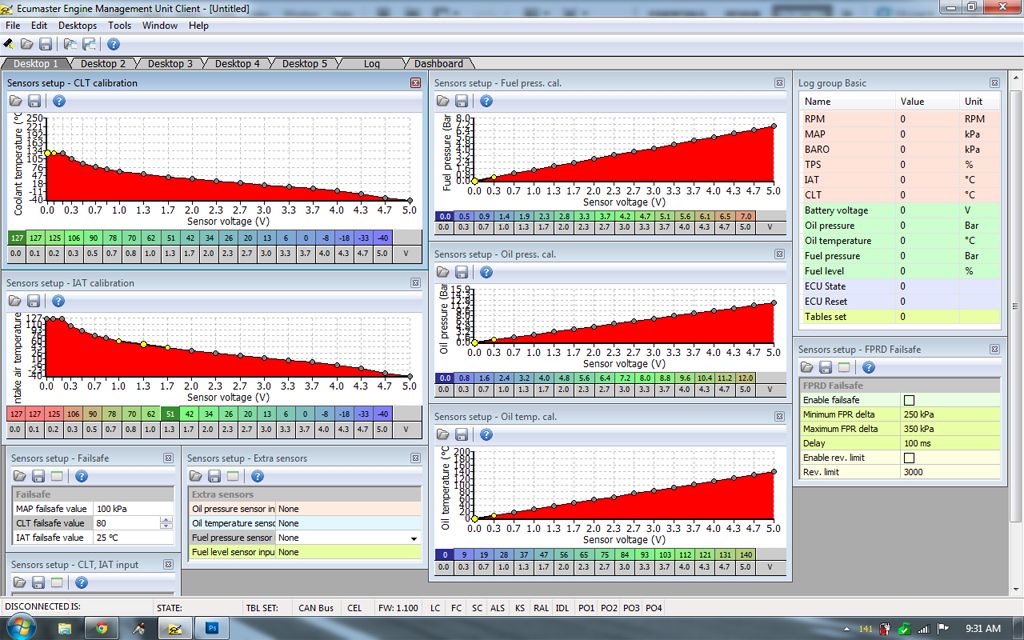
Task: Click the CAN Bus status bar entry
Action: point(316,608)
